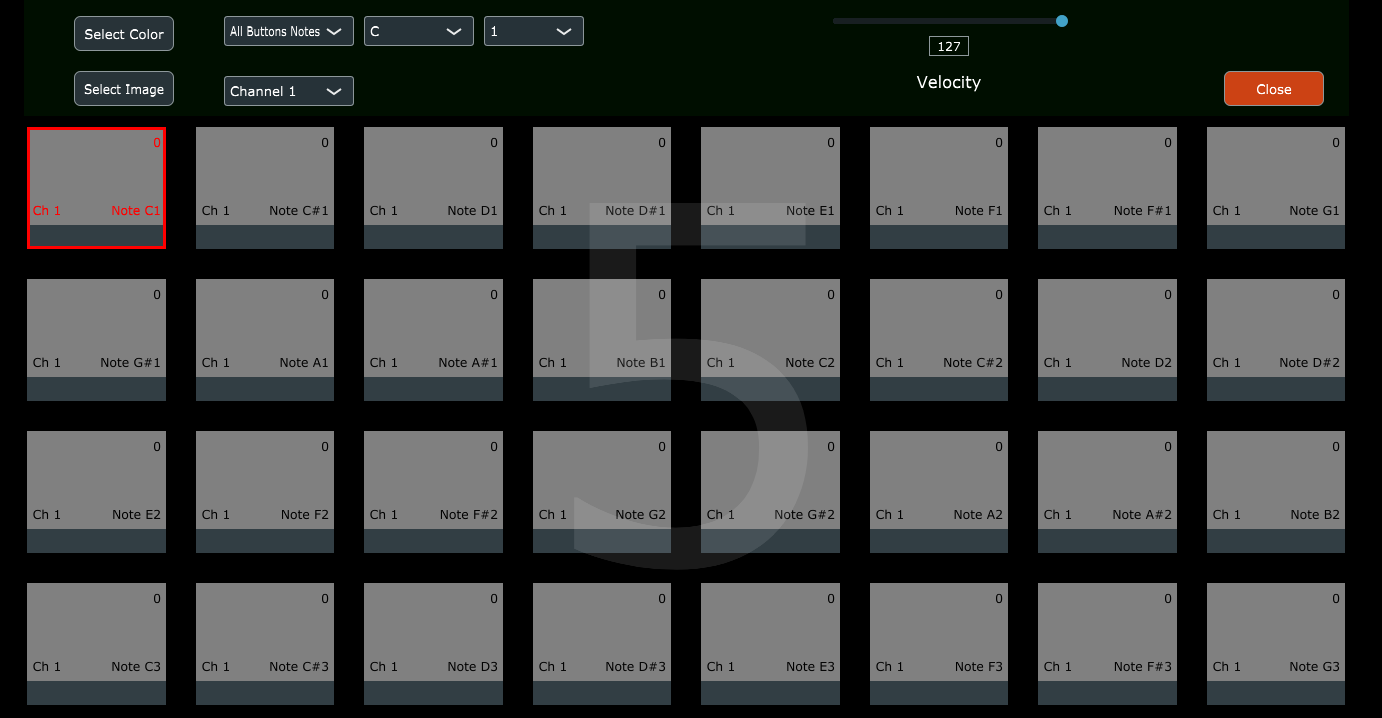Select the Note C#1 pad
The height and width of the screenshot is (718, 1382).
[x=265, y=188]
